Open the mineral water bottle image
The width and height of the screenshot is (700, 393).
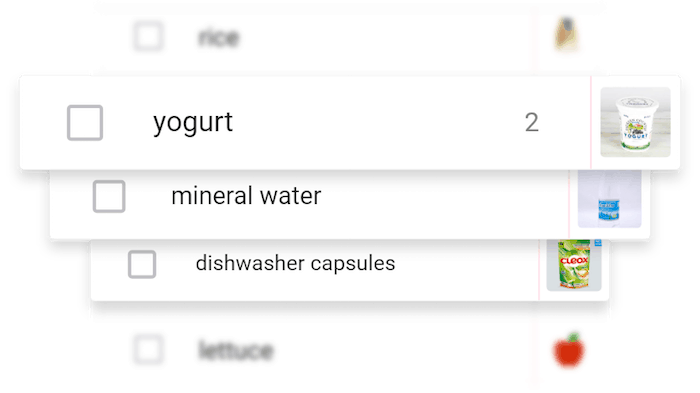609,199
